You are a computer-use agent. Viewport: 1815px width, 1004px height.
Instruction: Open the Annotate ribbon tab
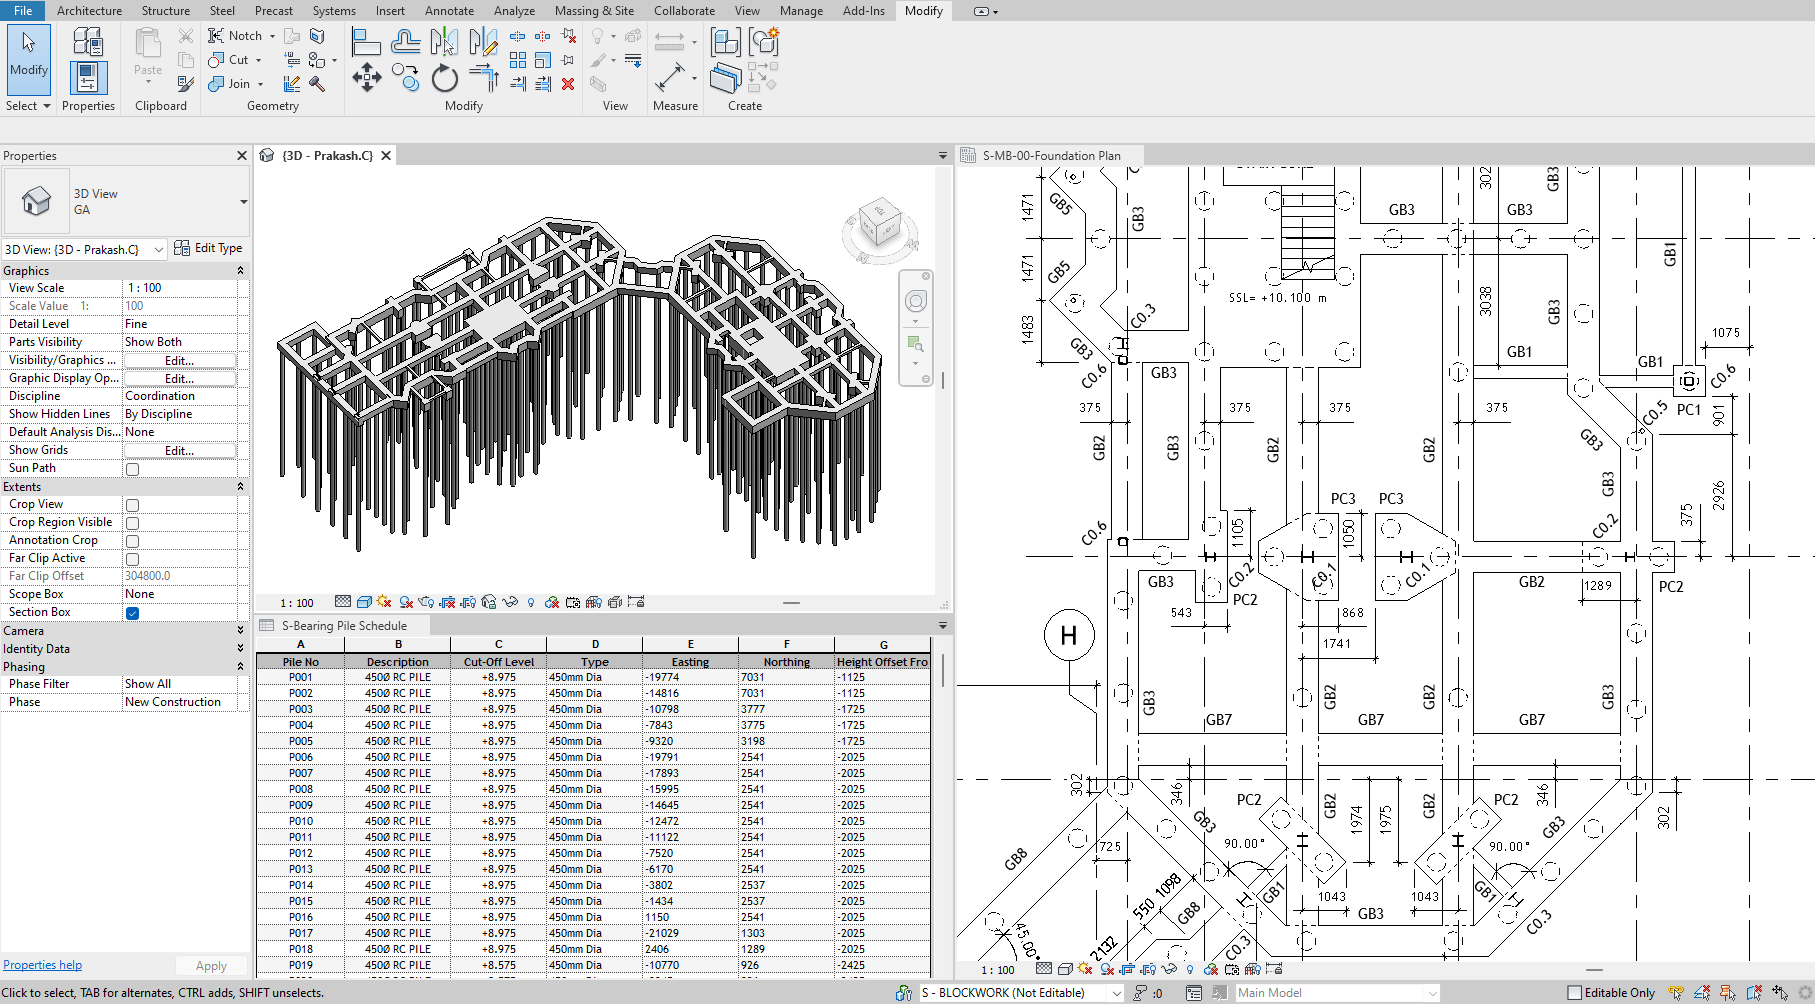(x=449, y=11)
